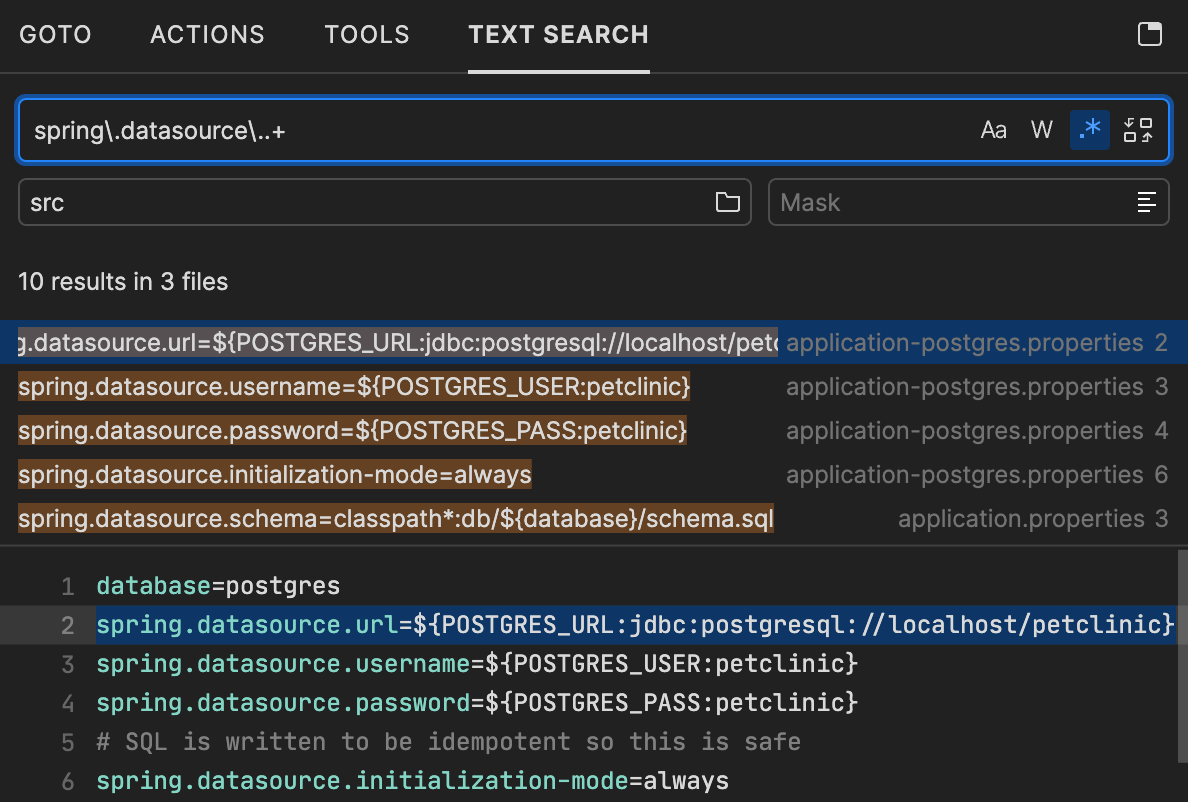Disable the regex search option

pos(1090,130)
